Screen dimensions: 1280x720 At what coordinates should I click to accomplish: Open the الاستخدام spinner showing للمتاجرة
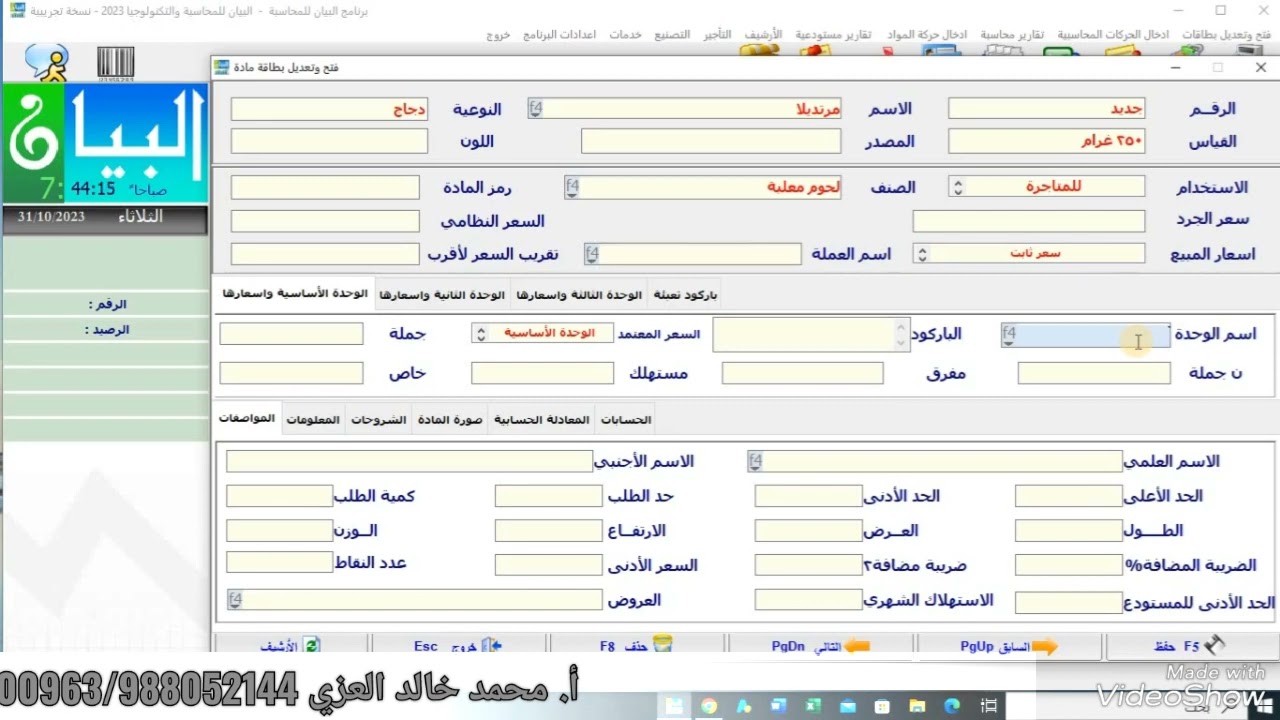(957, 186)
